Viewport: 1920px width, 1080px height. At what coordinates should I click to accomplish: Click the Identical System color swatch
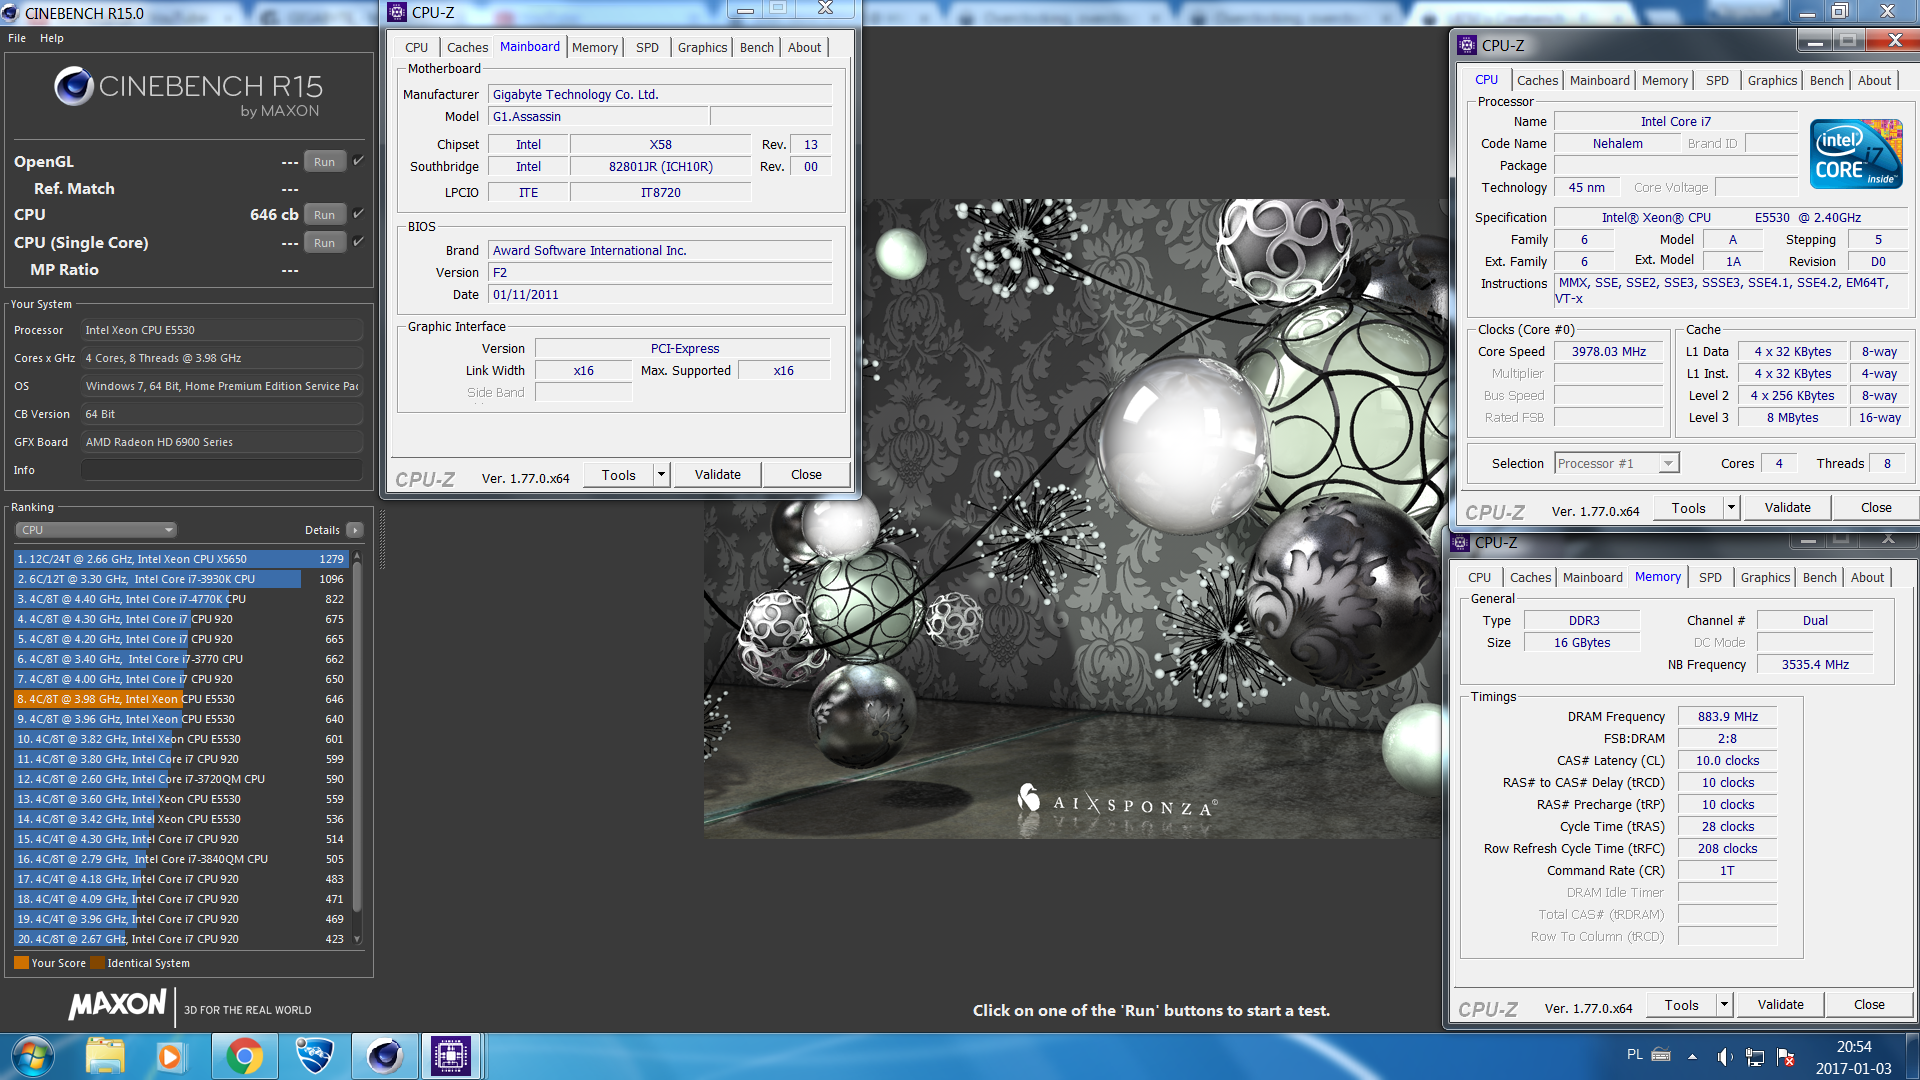point(97,963)
